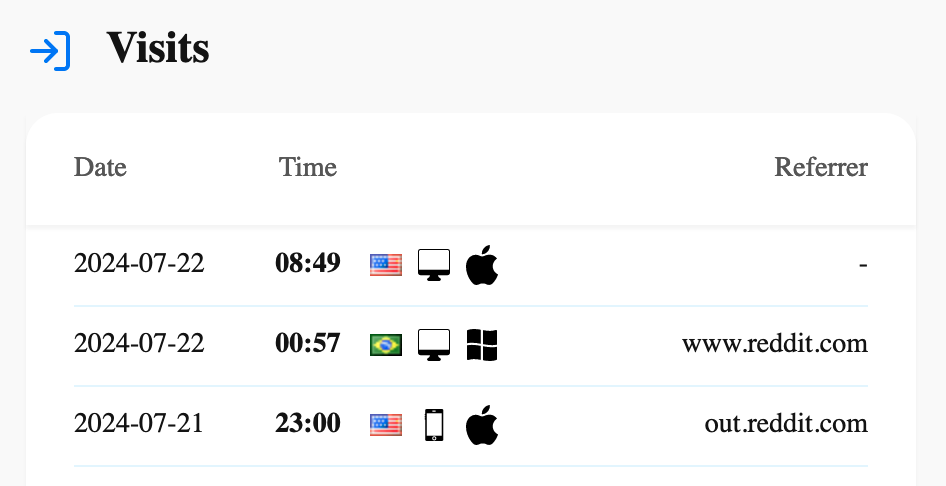
Task: Click the mobile phone icon for 23:00 visit
Action: (434, 424)
